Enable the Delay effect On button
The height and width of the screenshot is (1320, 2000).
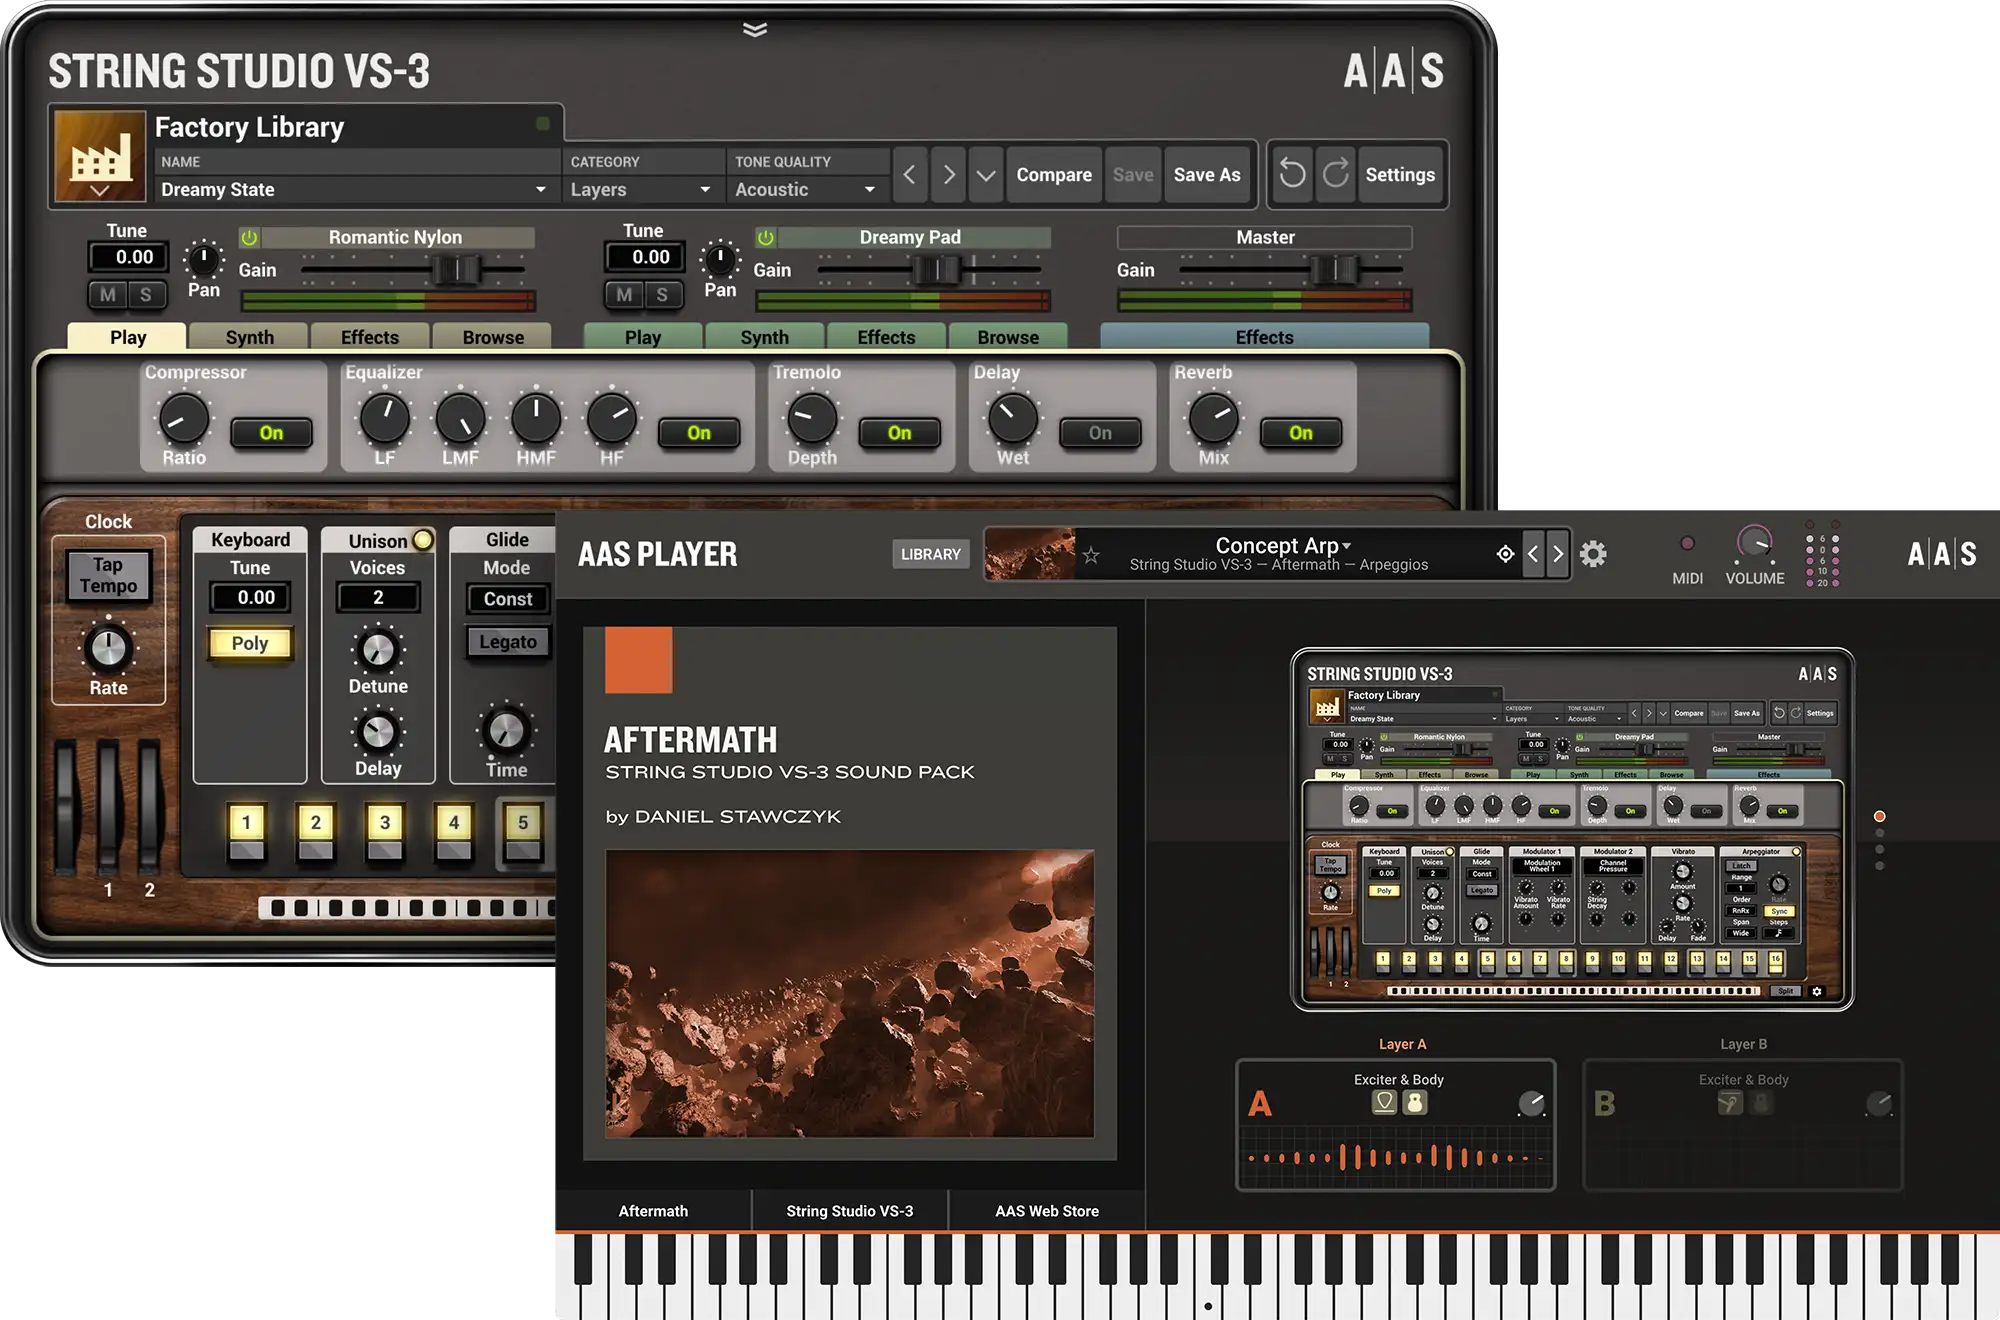(1100, 433)
